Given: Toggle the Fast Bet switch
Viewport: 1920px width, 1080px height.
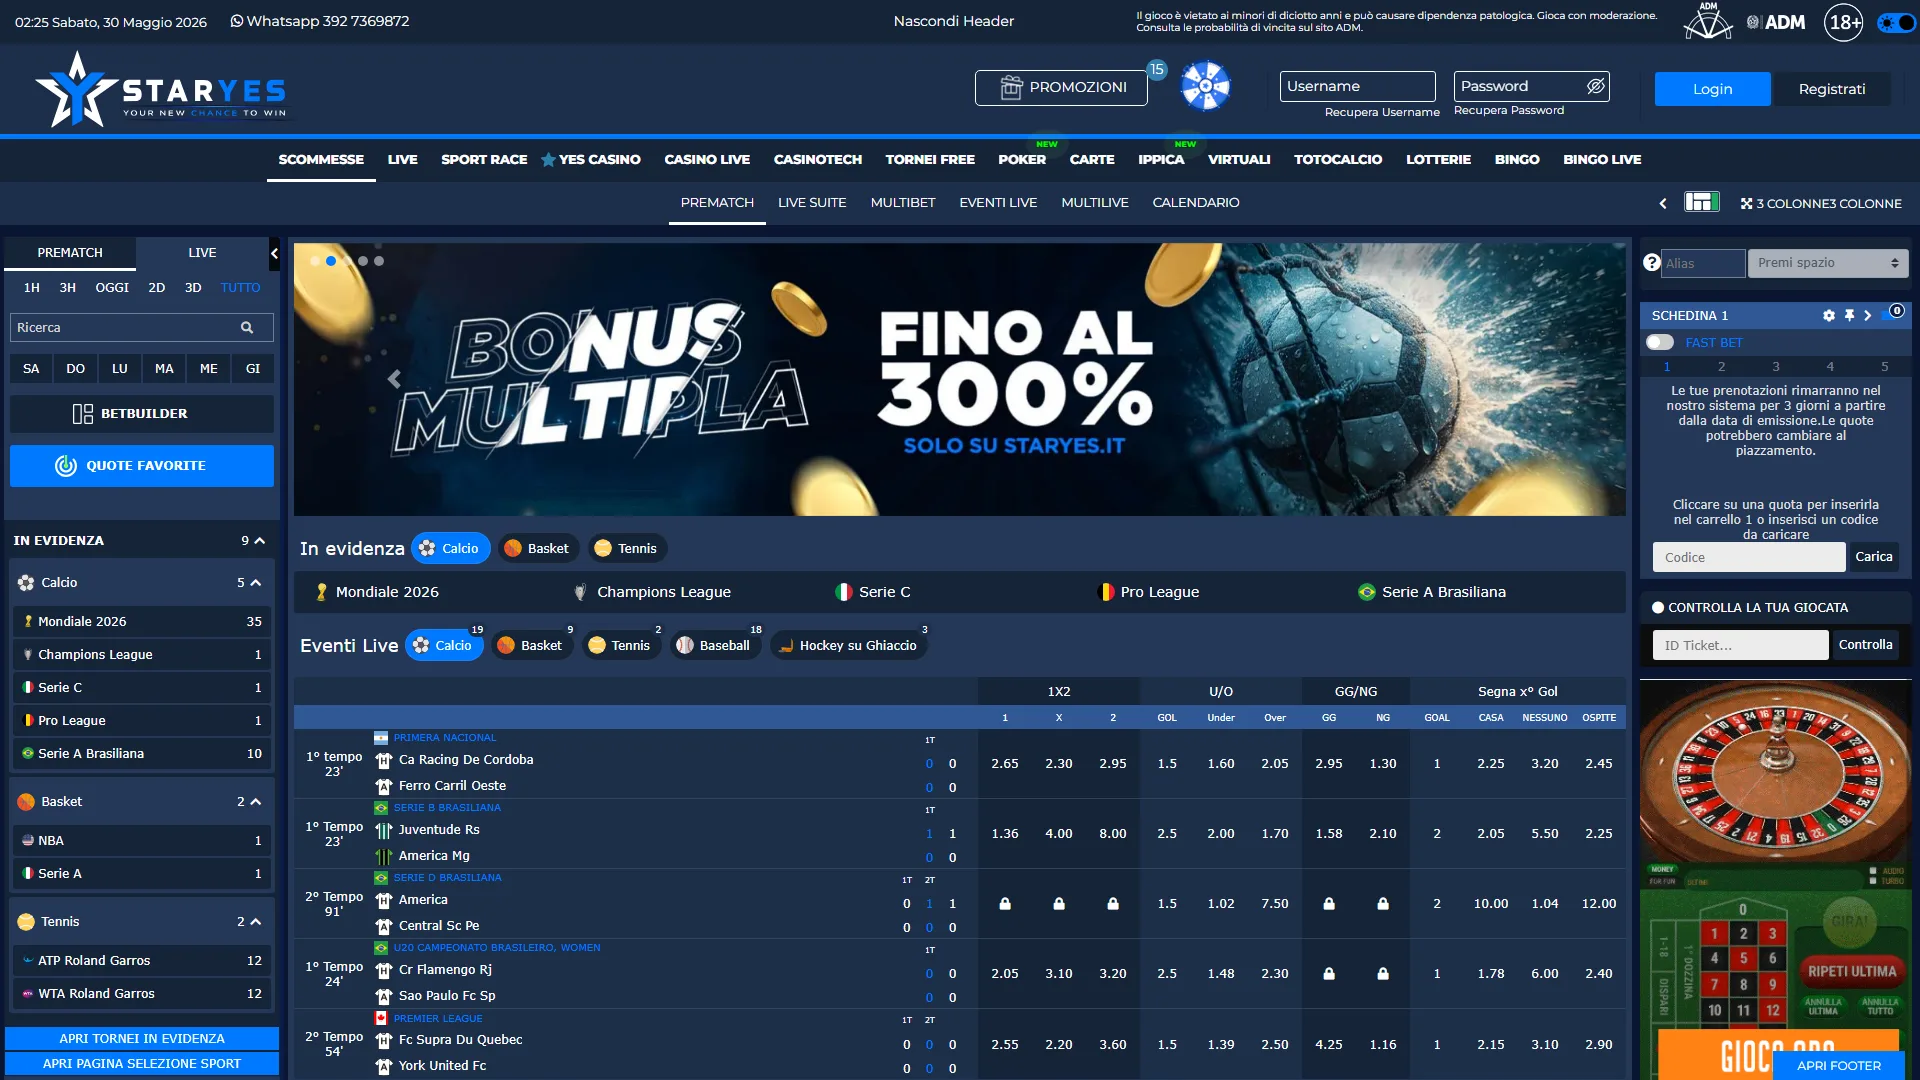Looking at the screenshot, I should 1660,342.
